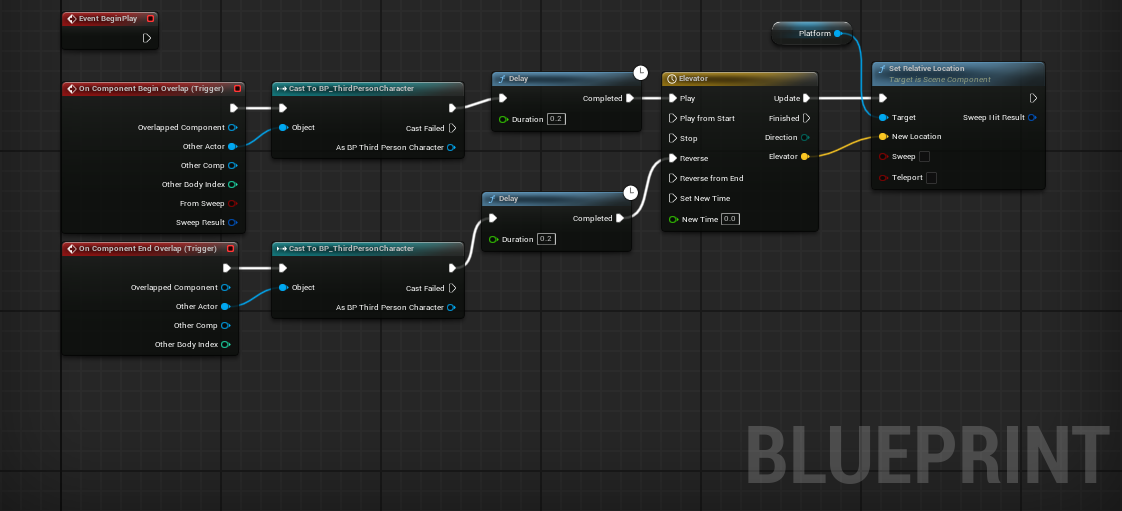Click New Location pin on Set Relative Location
The image size is (1122, 511).
click(883, 137)
